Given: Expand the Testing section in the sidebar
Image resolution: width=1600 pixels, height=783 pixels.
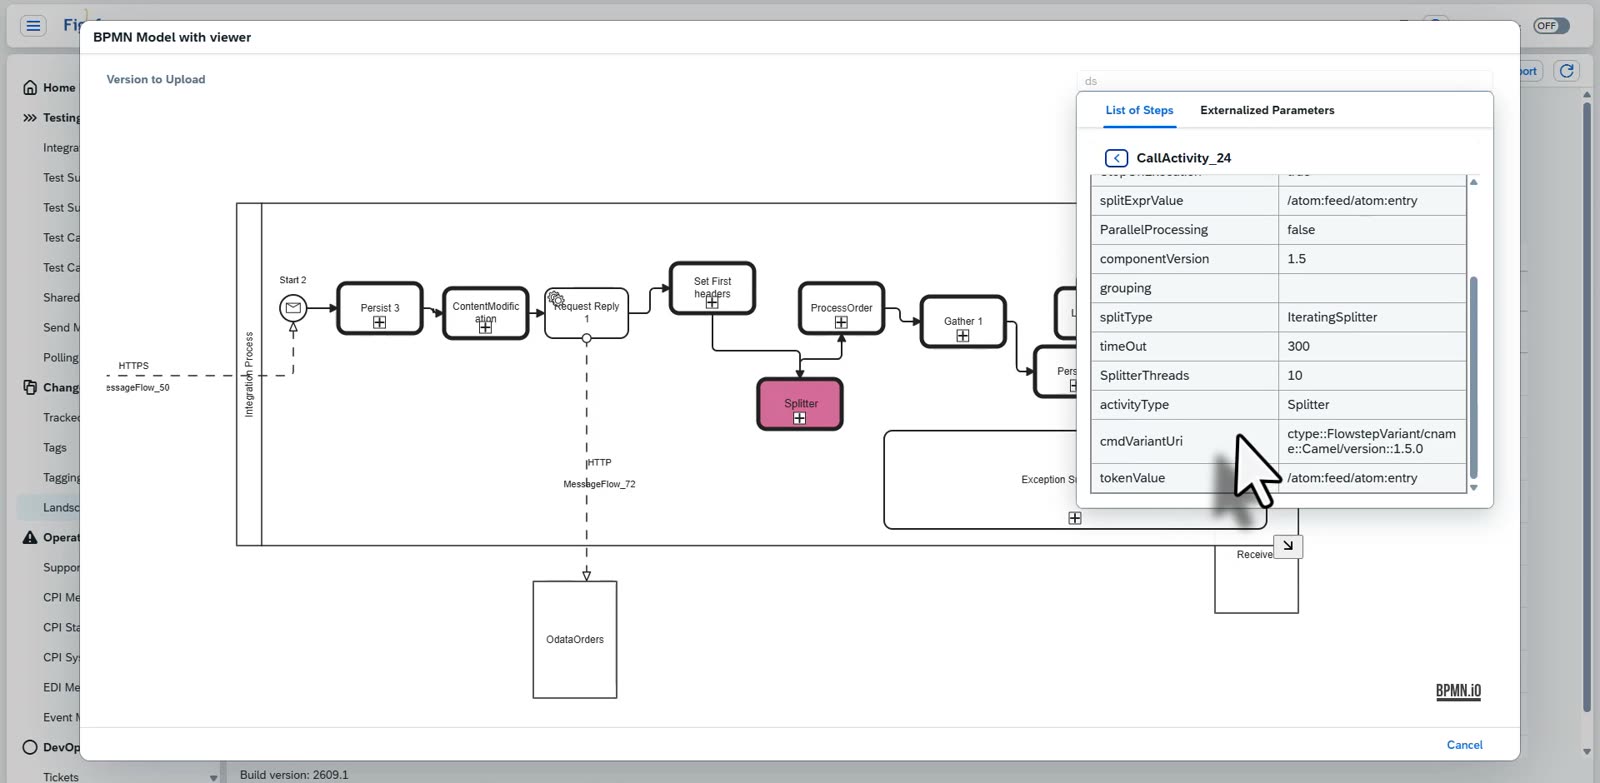Looking at the screenshot, I should (x=30, y=118).
